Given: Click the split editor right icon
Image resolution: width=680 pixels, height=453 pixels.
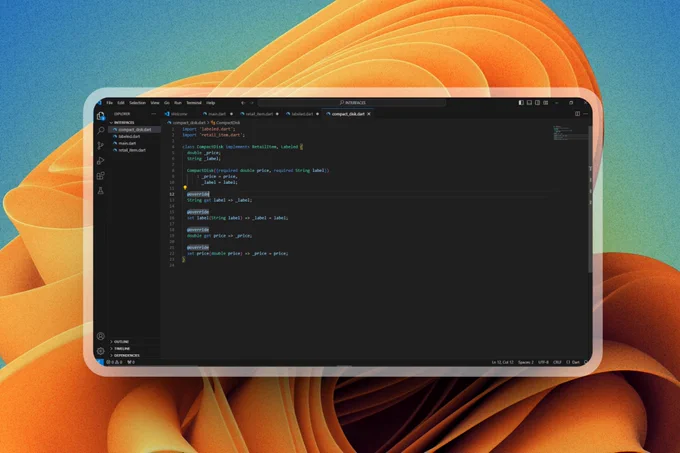Looking at the screenshot, I should tap(577, 114).
